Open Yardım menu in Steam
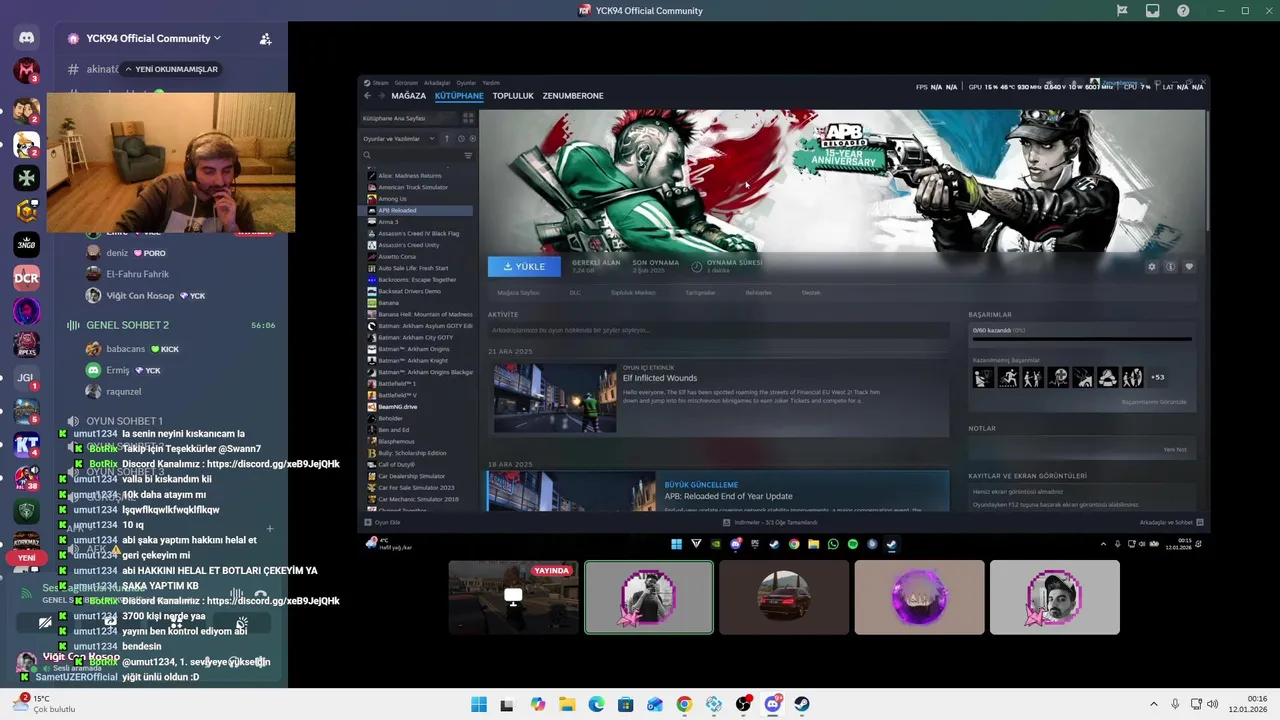Viewport: 1280px width, 720px height. pyautogui.click(x=491, y=83)
